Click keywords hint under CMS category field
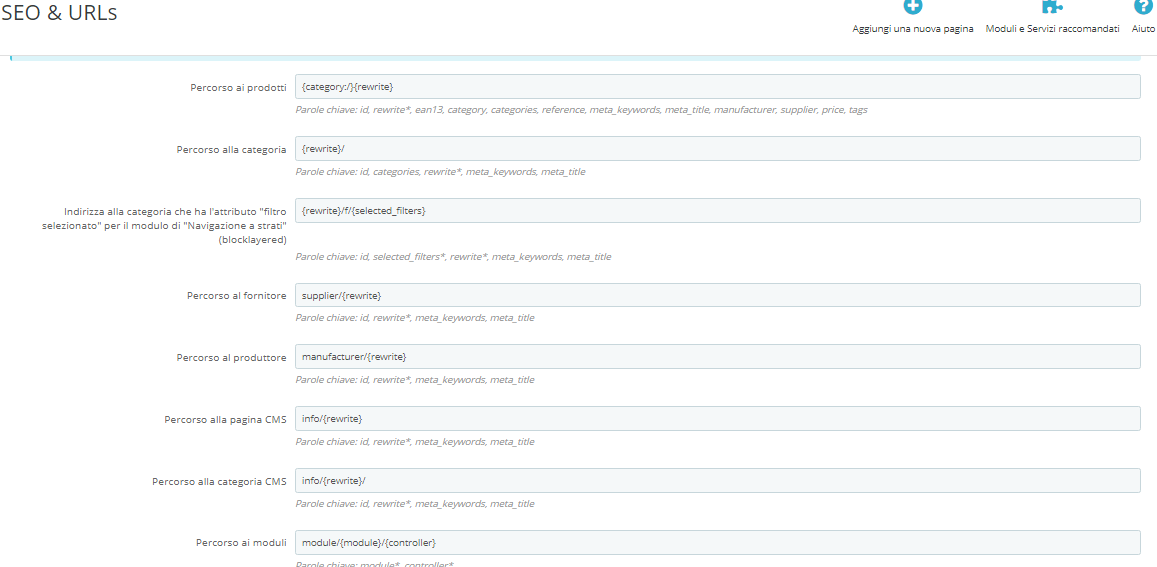 click(x=415, y=504)
